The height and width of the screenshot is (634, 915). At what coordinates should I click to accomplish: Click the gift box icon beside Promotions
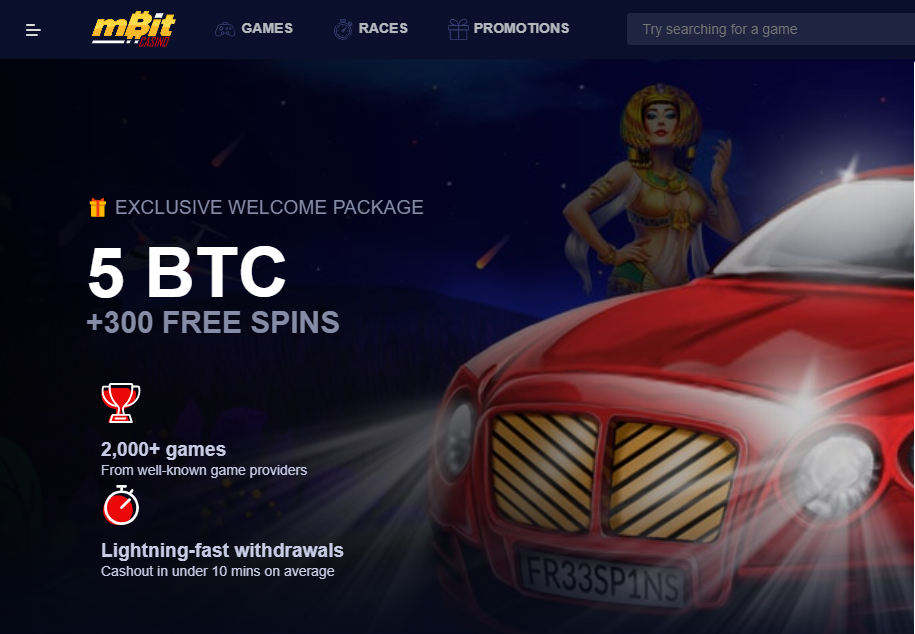pyautogui.click(x=458, y=29)
